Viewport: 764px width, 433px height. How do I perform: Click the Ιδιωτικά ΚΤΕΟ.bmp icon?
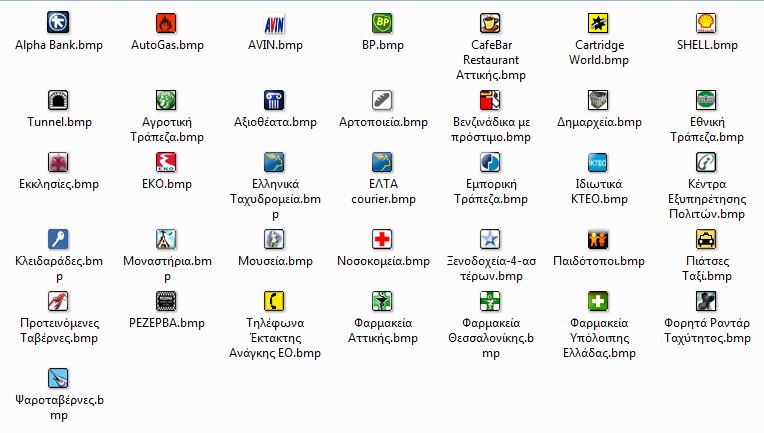(598, 162)
